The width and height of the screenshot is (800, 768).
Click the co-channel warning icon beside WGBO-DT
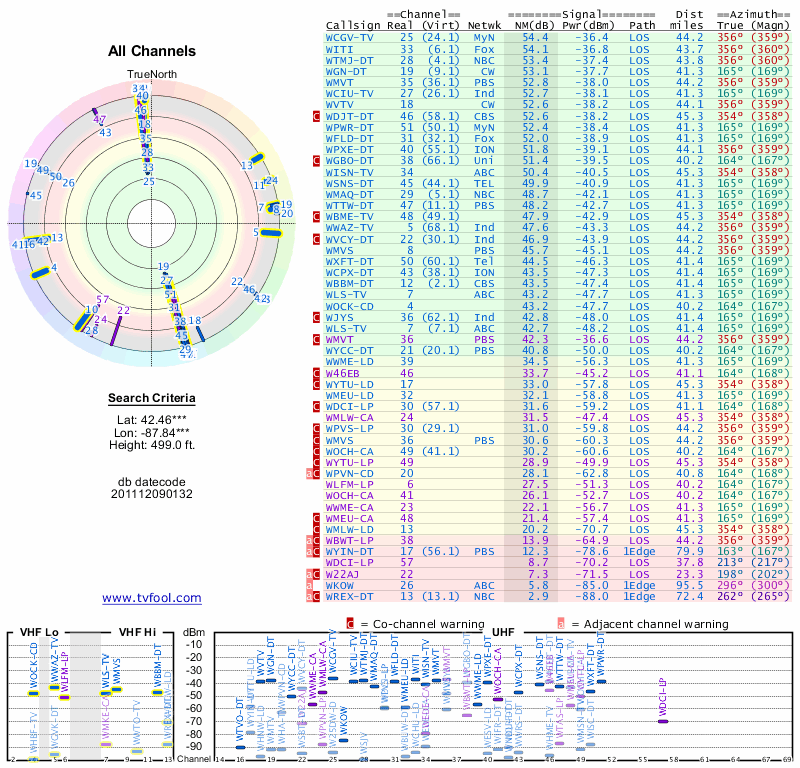(316, 161)
